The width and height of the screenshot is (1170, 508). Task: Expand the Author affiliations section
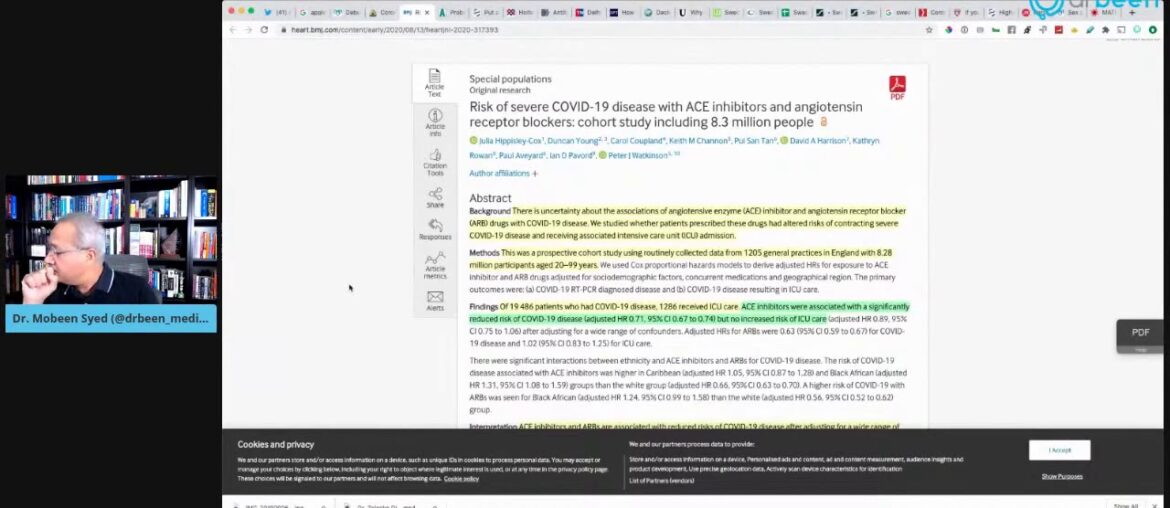point(503,173)
